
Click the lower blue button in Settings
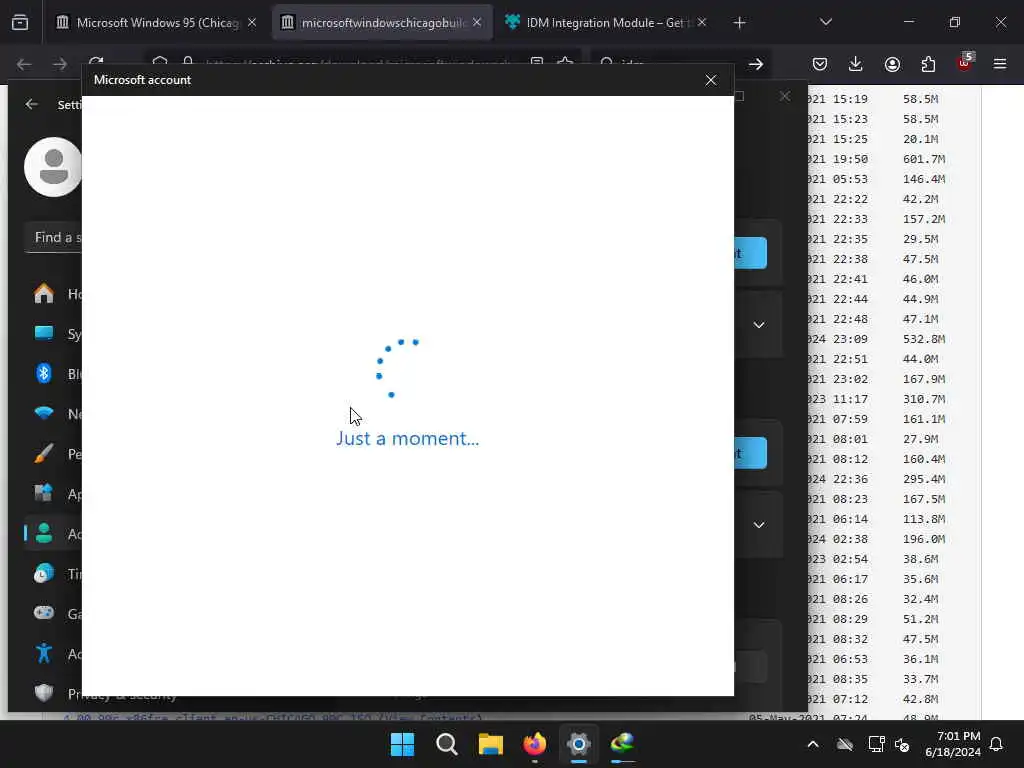(750, 453)
